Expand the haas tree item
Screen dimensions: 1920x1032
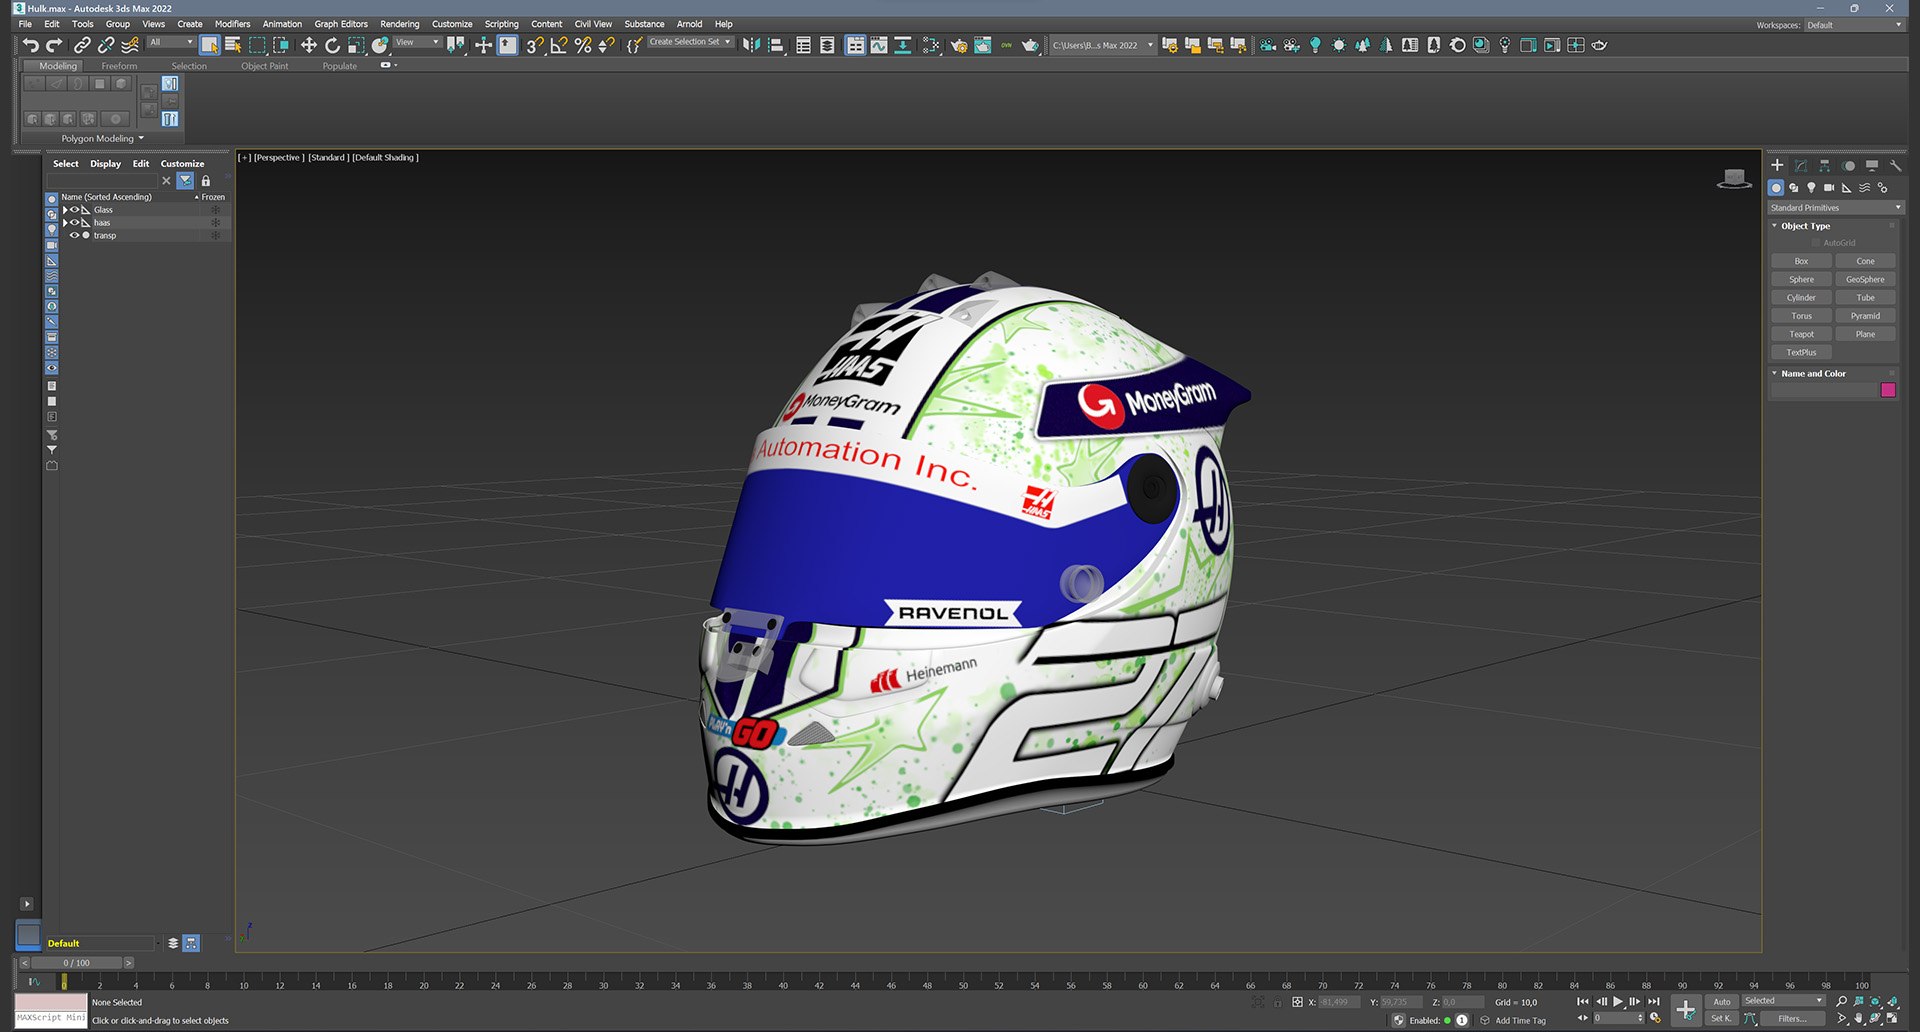click(x=65, y=222)
